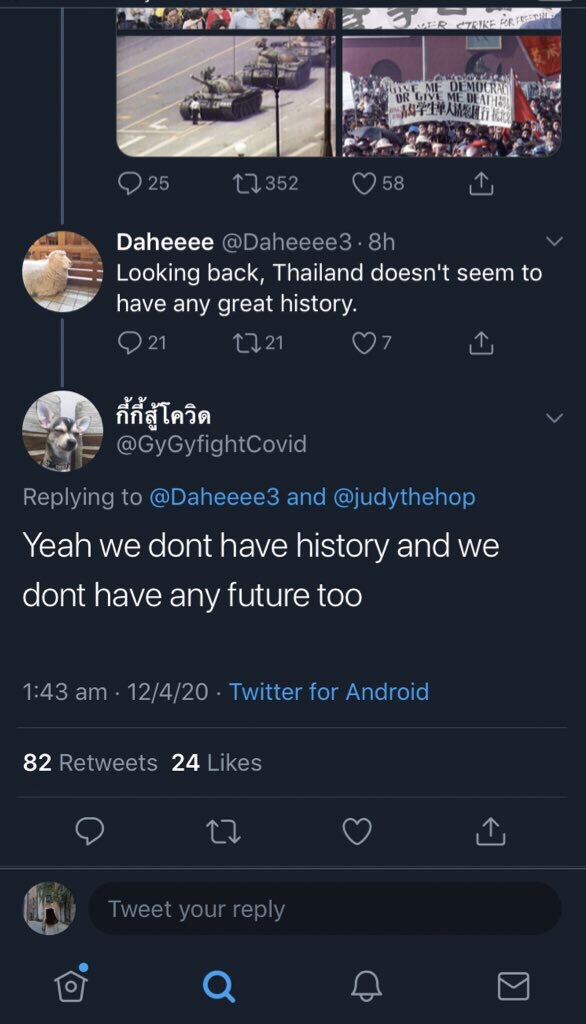Tap the Tweet your reply field
Screen dimensions: 586x1024
tap(325, 909)
